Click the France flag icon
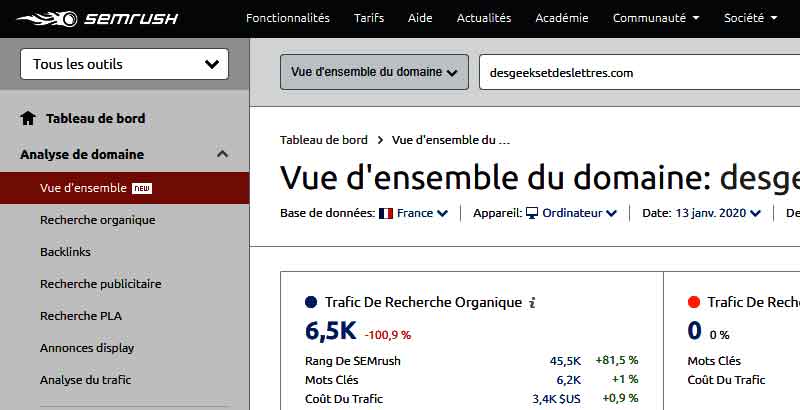Image resolution: width=800 pixels, height=410 pixels. pos(386,213)
